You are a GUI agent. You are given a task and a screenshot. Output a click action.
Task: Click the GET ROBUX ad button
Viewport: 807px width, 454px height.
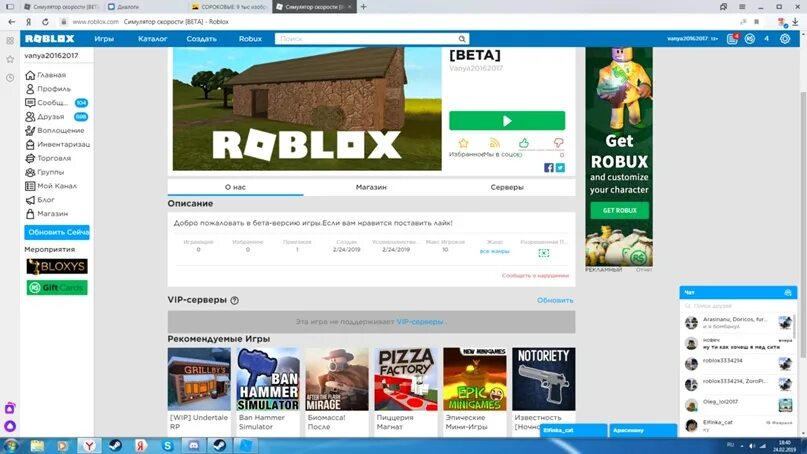point(619,211)
